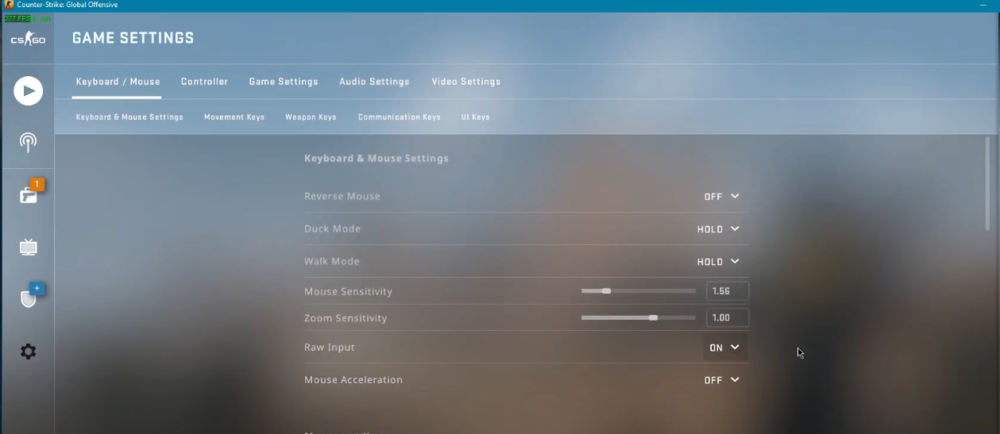Open the broadcast antenna icon in the sidebar
1000x434 pixels.
click(28, 141)
